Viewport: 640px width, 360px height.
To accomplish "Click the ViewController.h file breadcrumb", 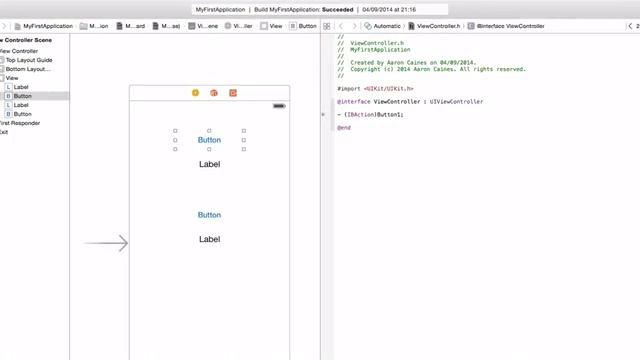I will click(x=434, y=26).
